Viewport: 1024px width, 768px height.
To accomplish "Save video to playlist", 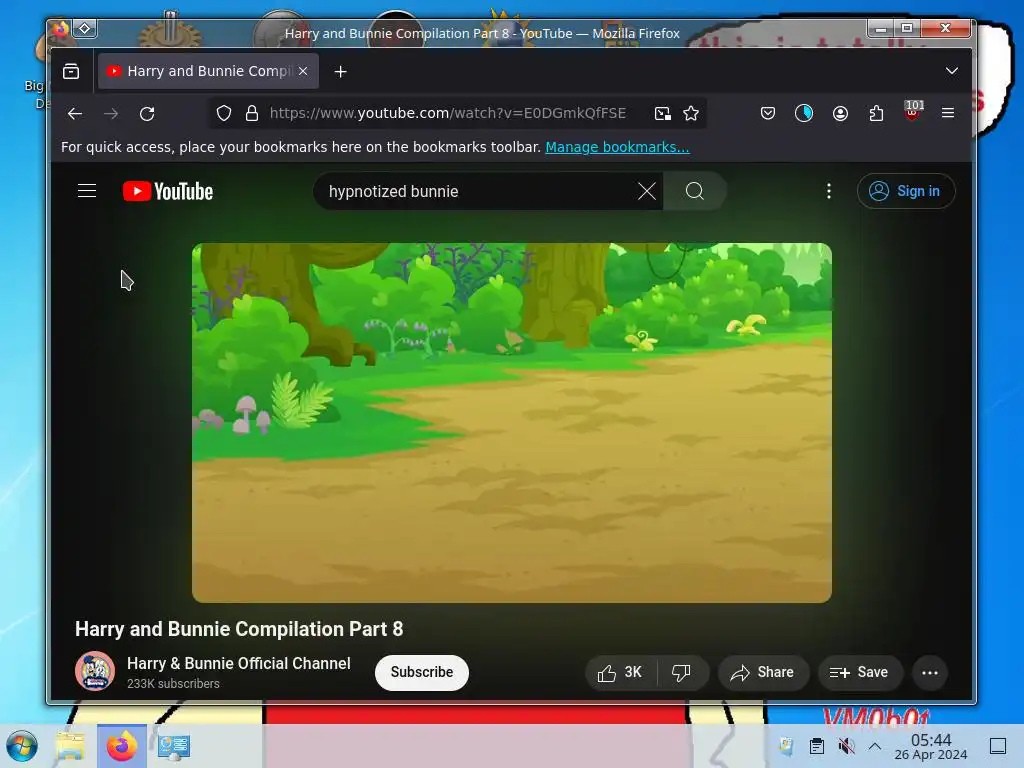I will pos(859,673).
